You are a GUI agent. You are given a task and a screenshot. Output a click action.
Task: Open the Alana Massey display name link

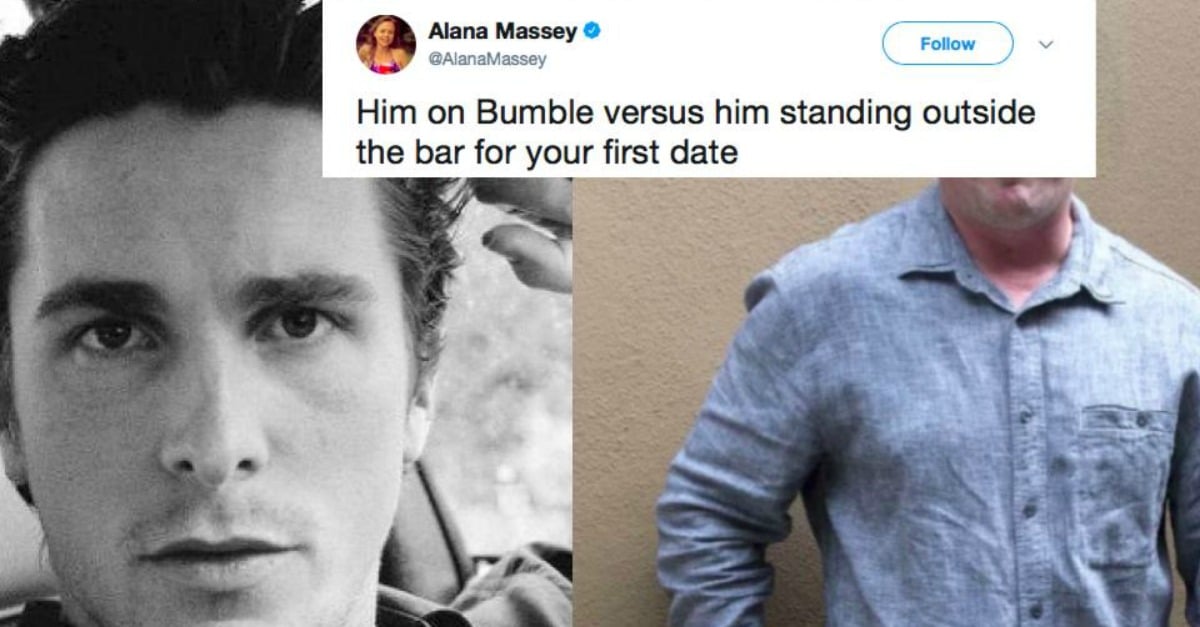[502, 32]
